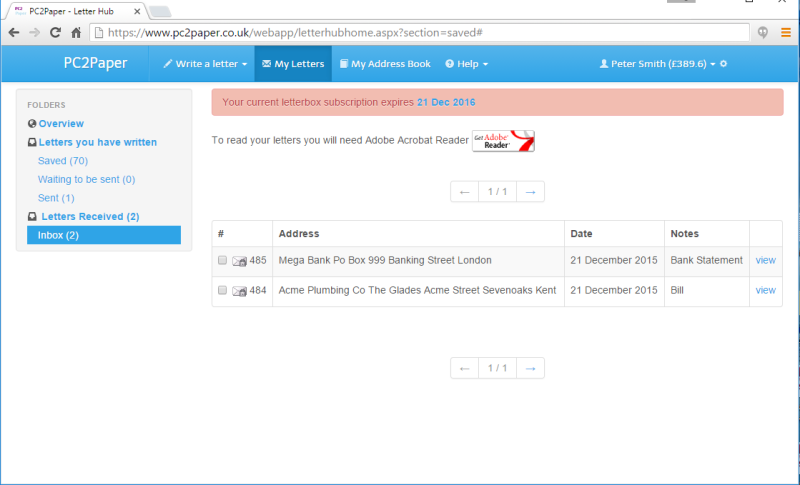
Task: Close the PC2Paper browser tab
Action: [137, 11]
